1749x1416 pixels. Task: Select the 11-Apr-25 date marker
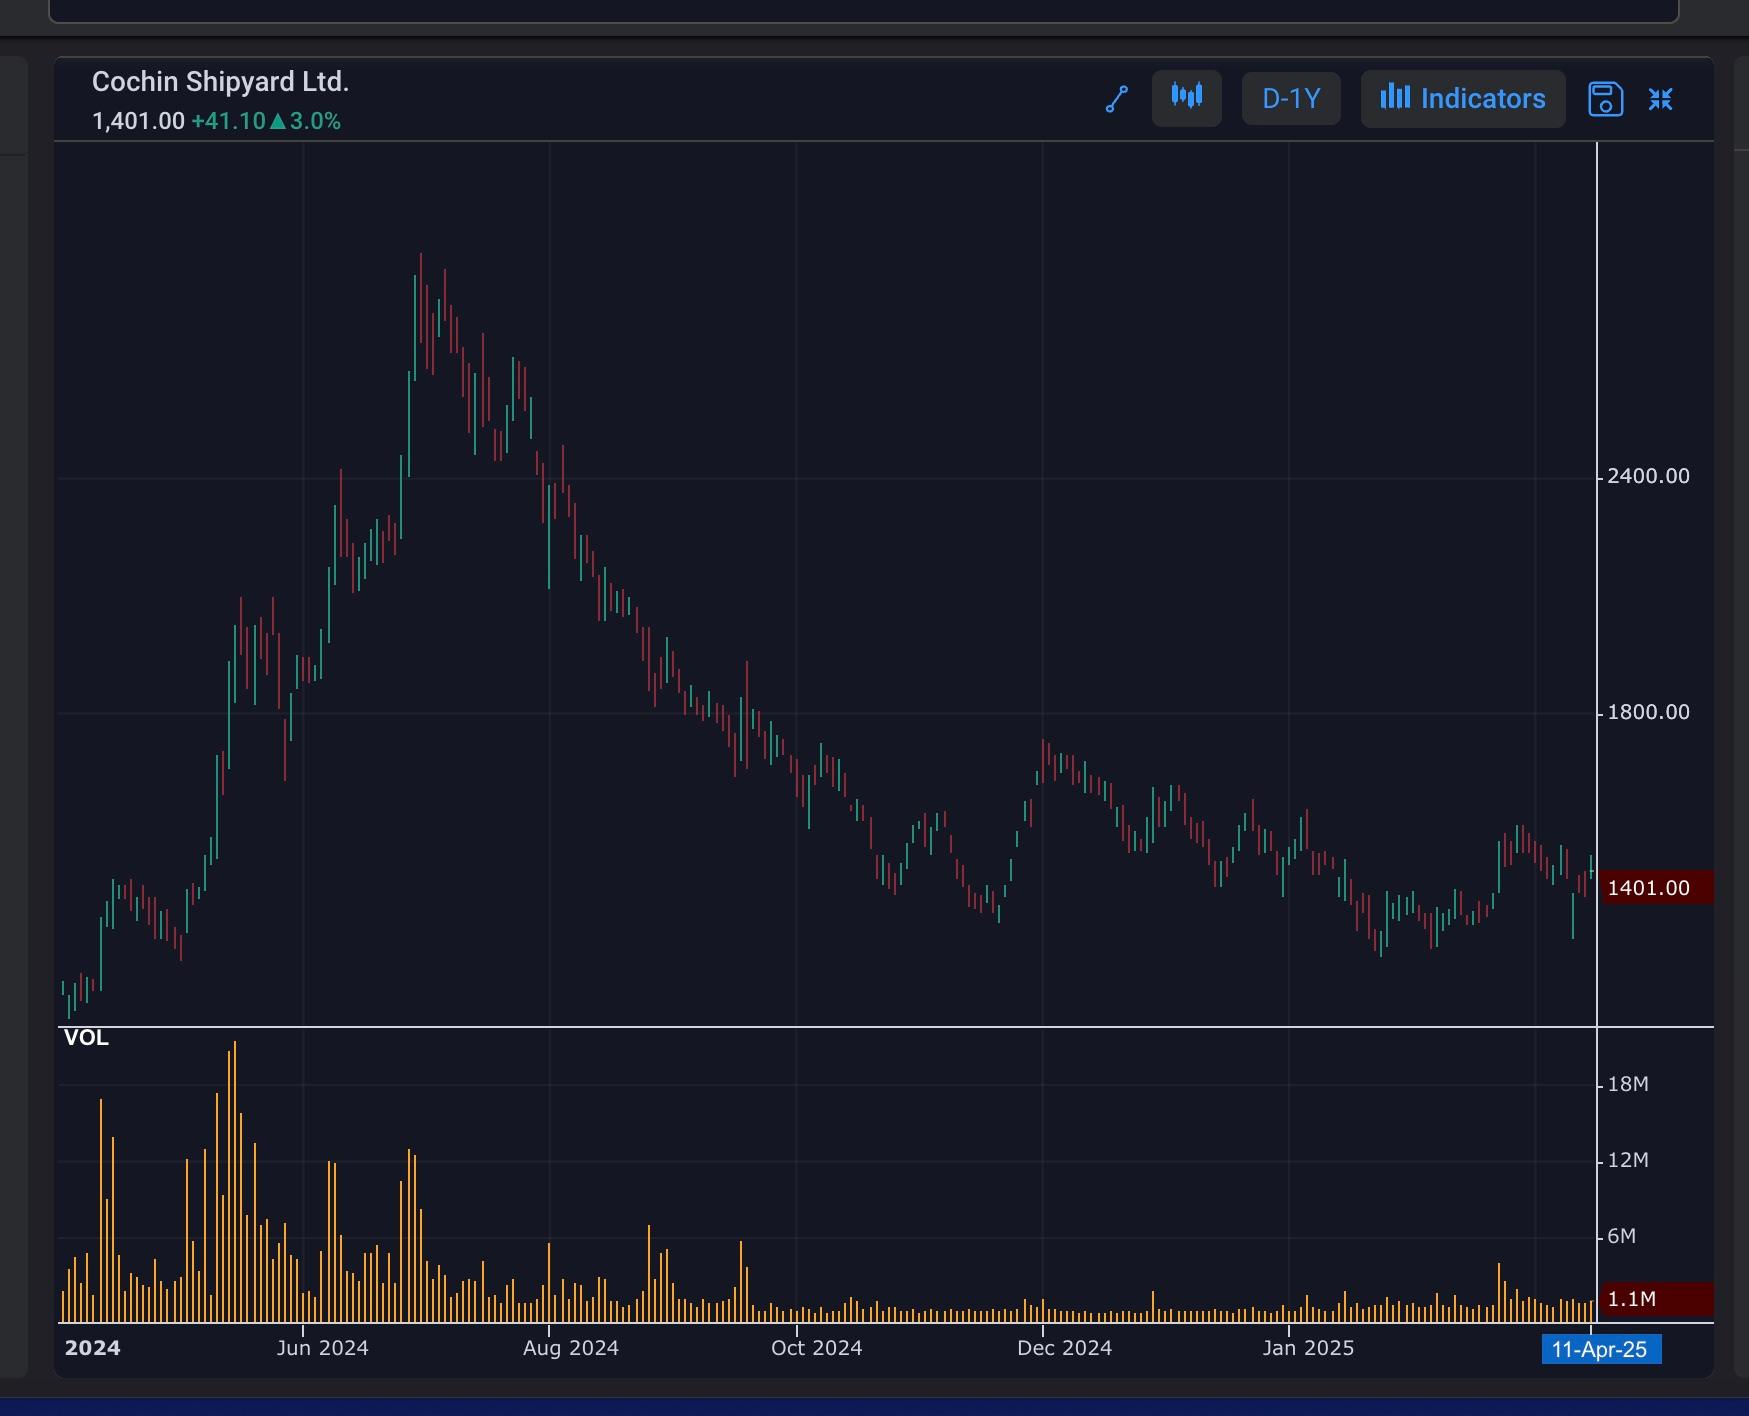(1601, 1349)
